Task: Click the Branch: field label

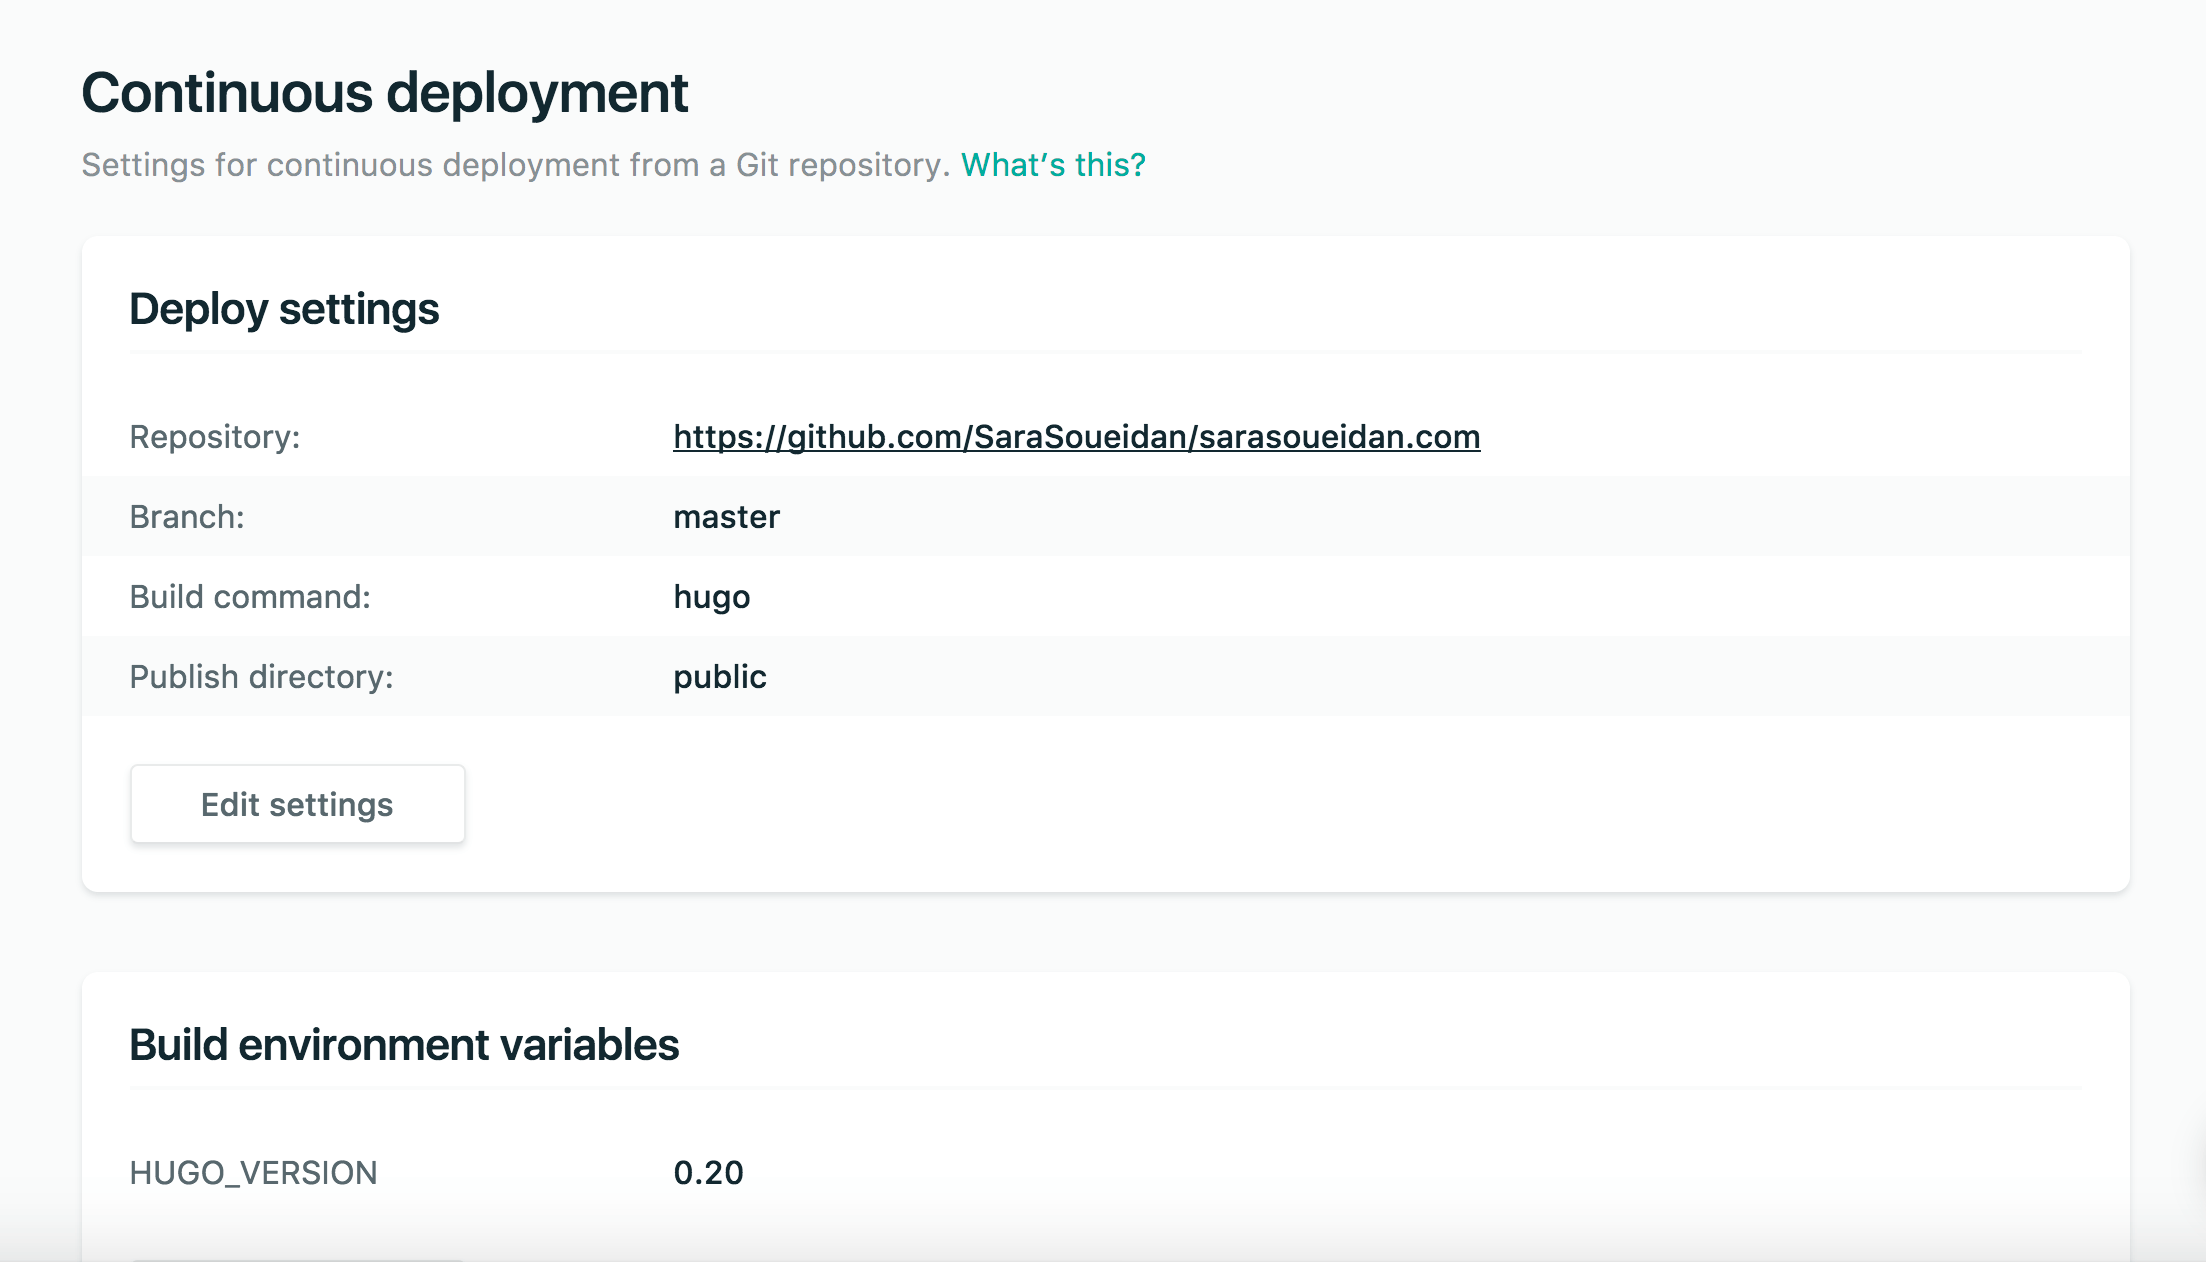Action: 187,517
